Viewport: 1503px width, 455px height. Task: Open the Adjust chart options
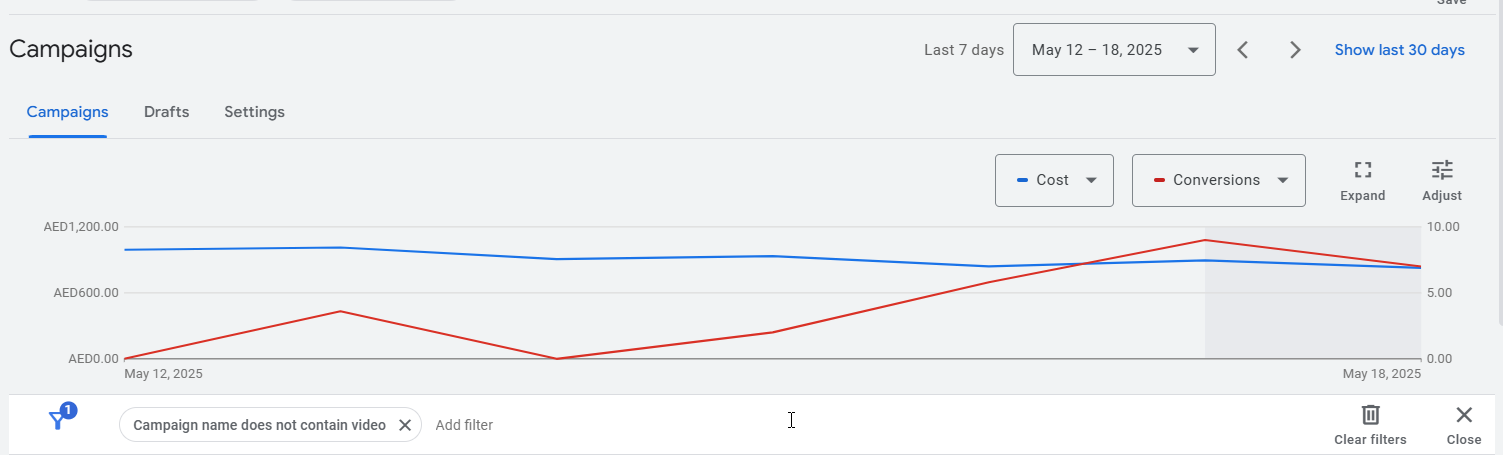[1441, 181]
